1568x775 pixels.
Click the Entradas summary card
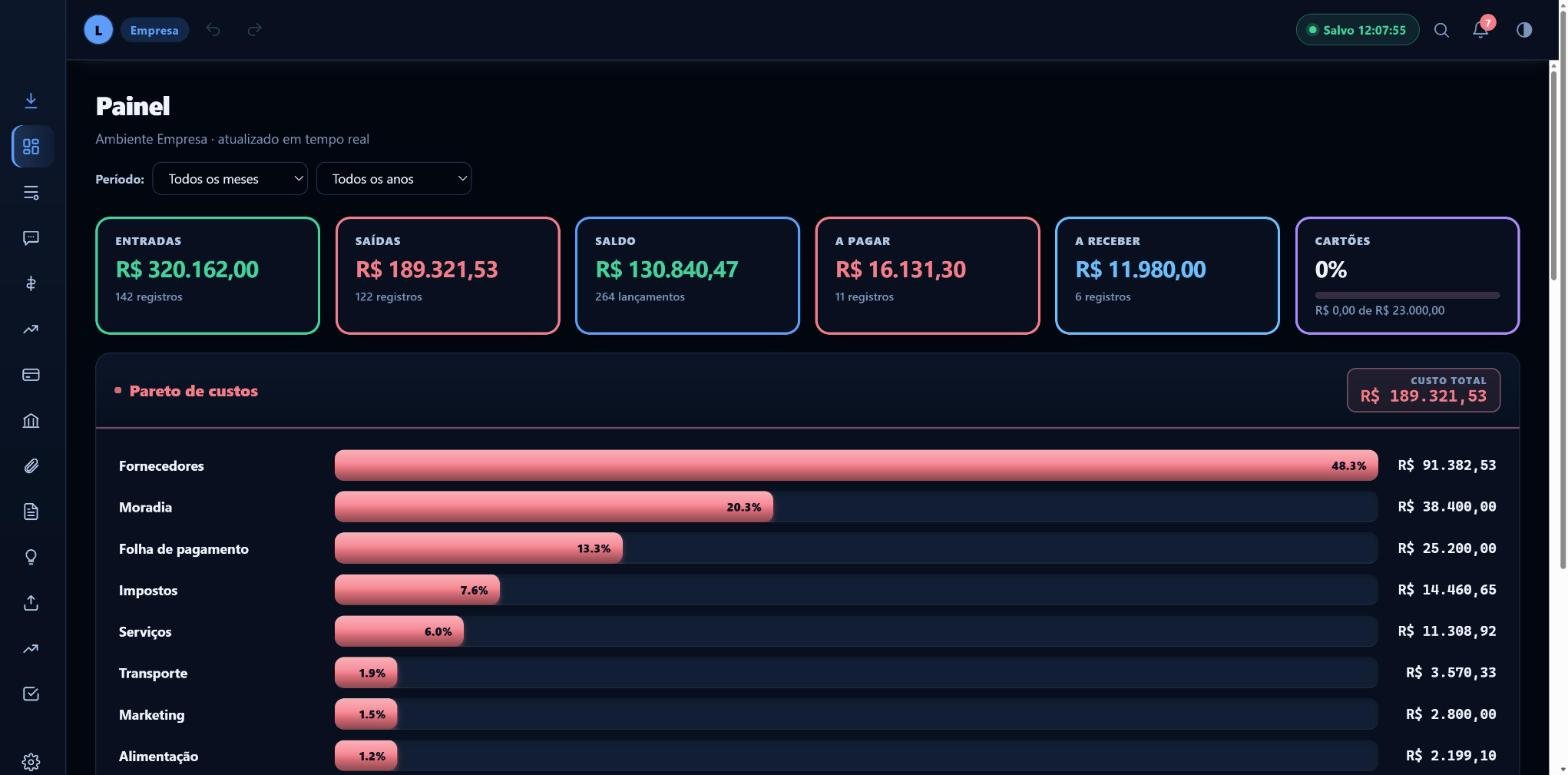pos(208,276)
